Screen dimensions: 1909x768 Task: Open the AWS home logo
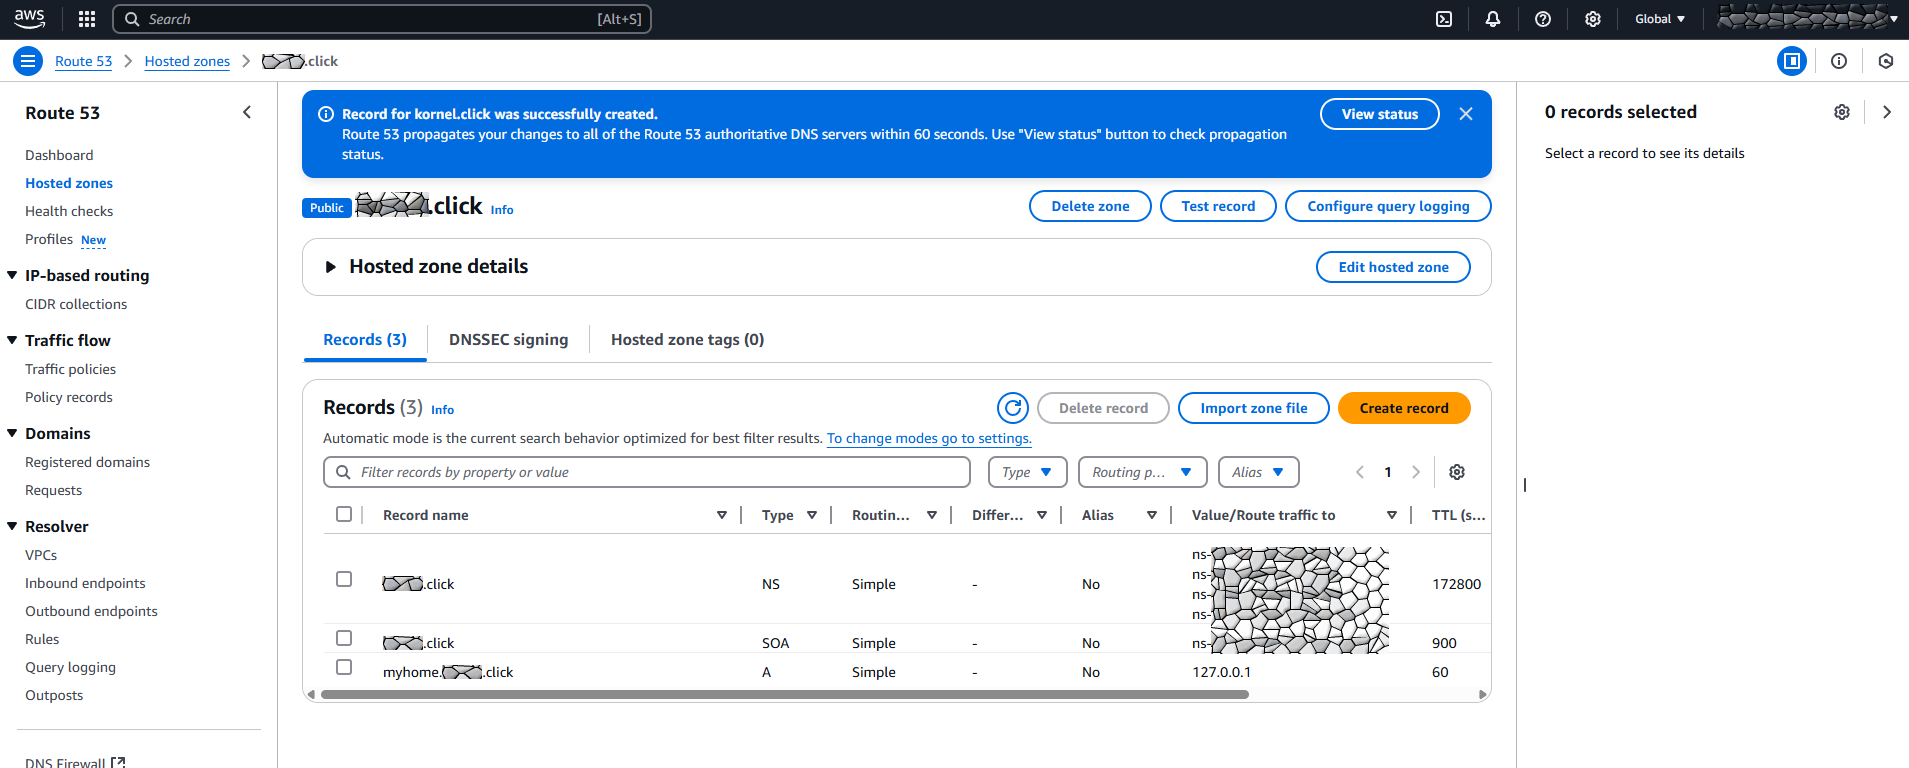point(29,19)
